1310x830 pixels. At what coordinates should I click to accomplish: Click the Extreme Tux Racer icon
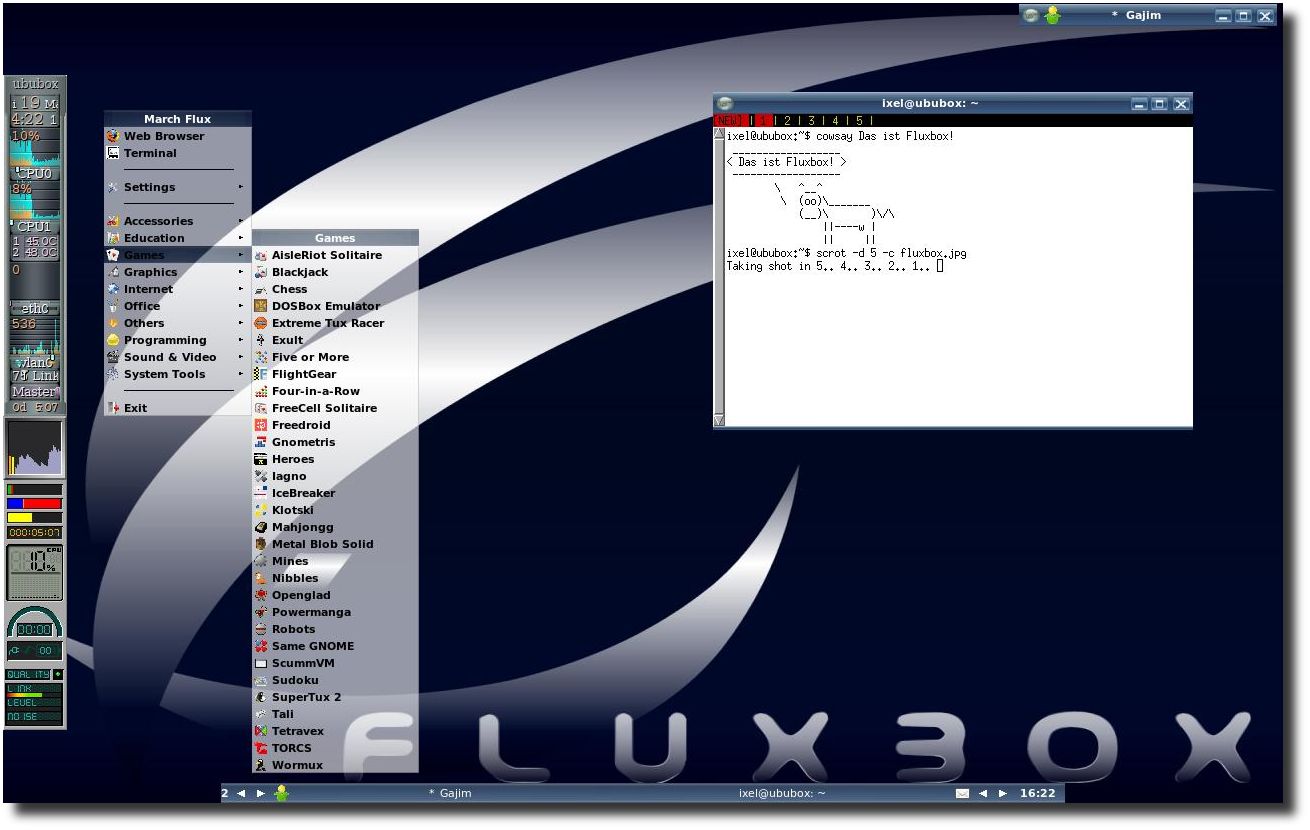coord(261,323)
